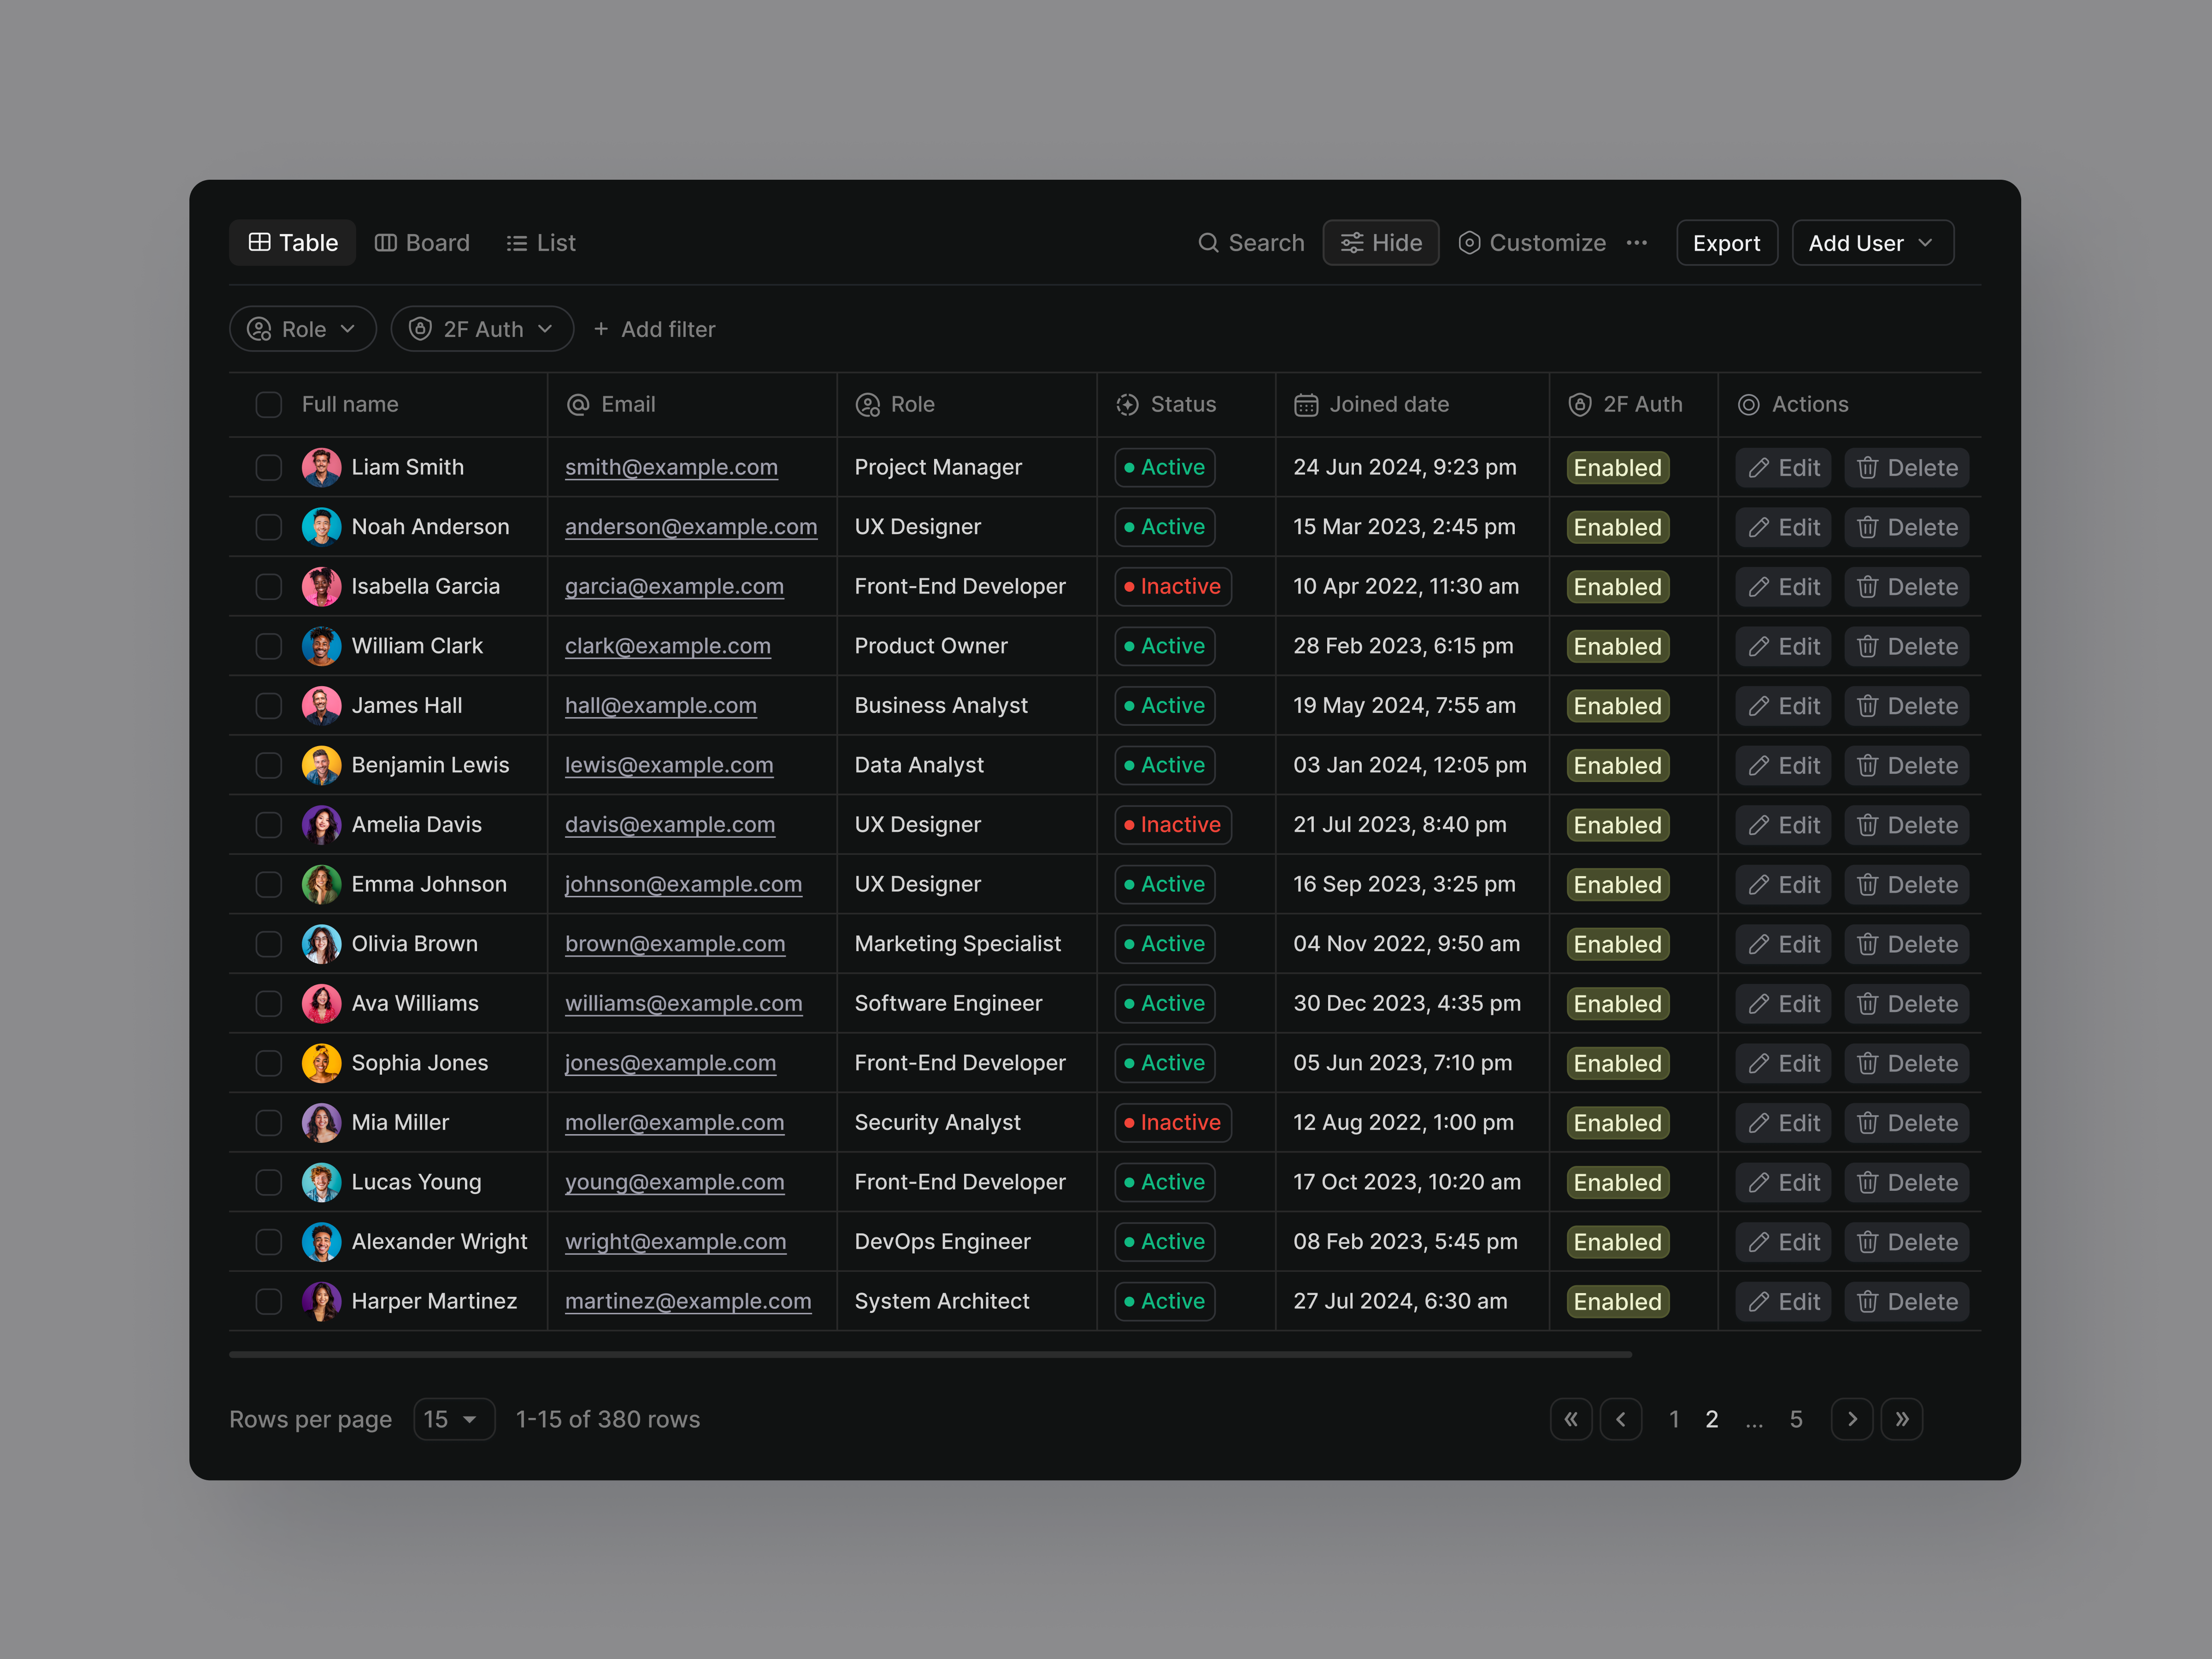The width and height of the screenshot is (2212, 1659).
Task: Check the select-all checkbox in table header
Action: pyautogui.click(x=268, y=404)
